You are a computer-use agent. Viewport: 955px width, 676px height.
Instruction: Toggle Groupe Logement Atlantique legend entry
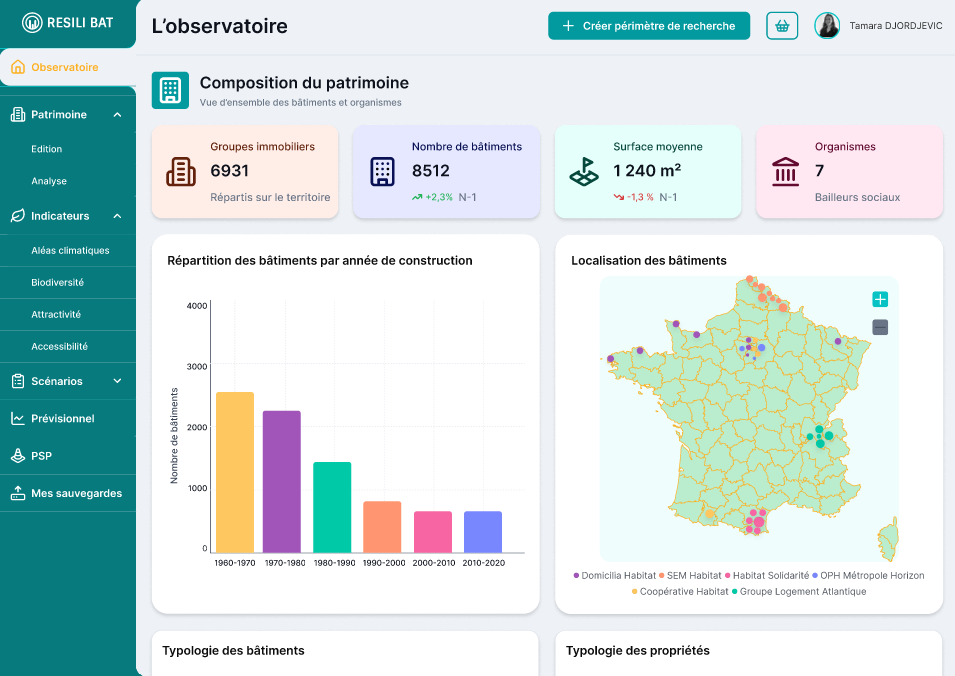(x=798, y=592)
